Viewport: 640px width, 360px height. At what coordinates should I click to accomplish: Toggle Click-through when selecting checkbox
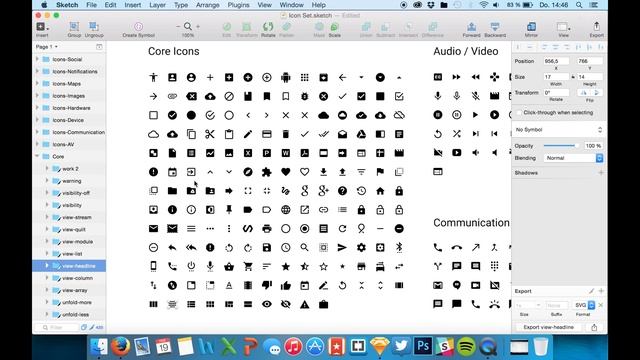click(519, 113)
